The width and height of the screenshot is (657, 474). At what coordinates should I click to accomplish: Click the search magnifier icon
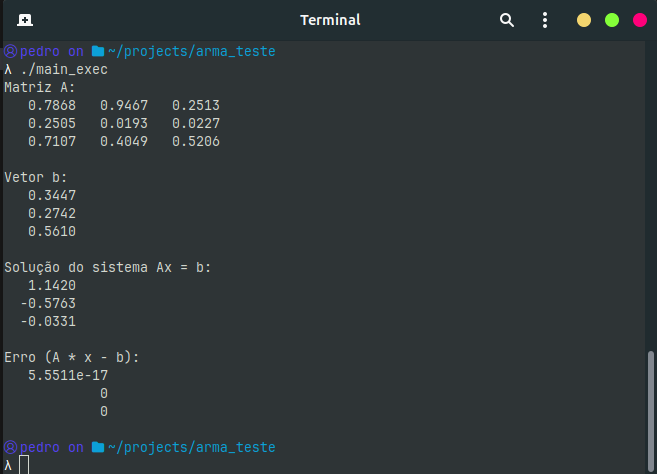point(507,20)
